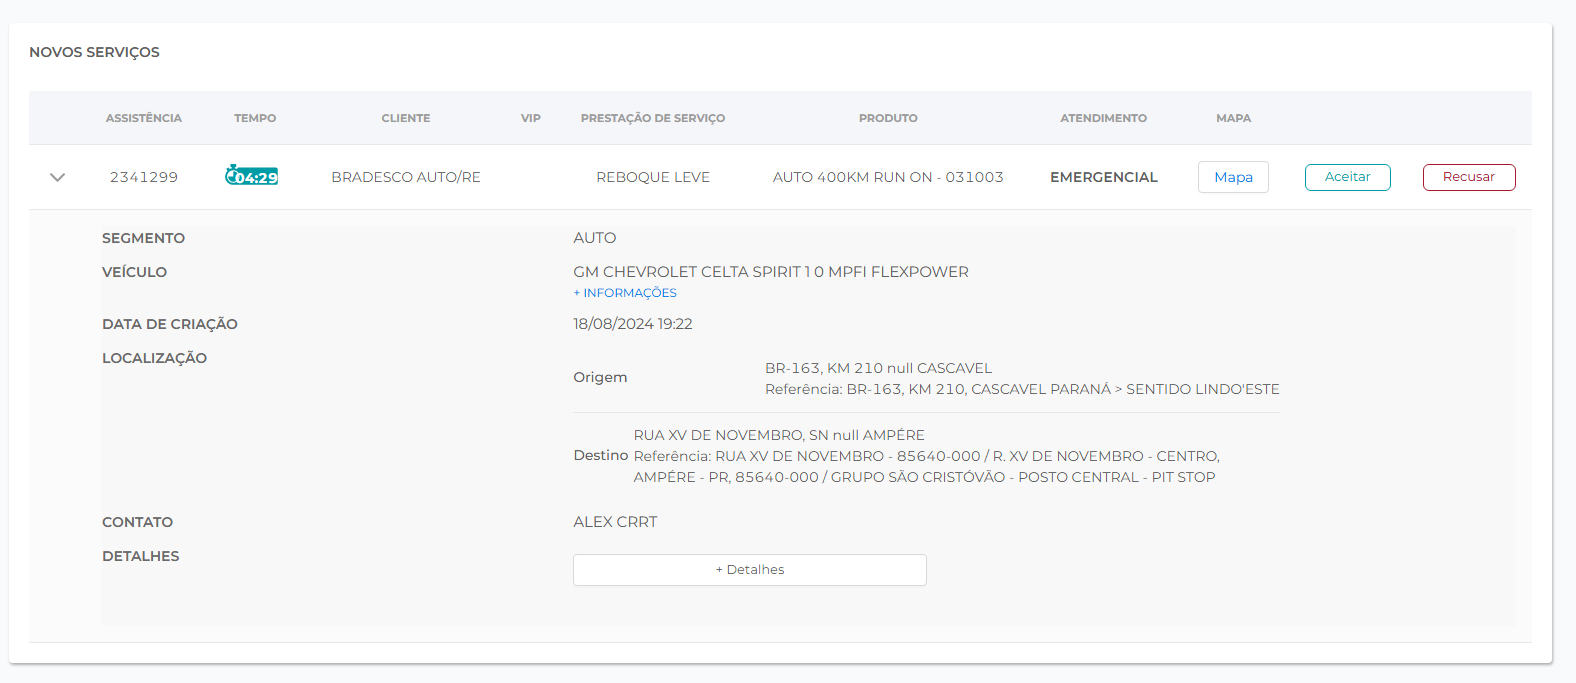The width and height of the screenshot is (1576, 683).
Task: Click vehicle GM CHEVROLET CELTA SPIRIT text
Action: [x=771, y=272]
